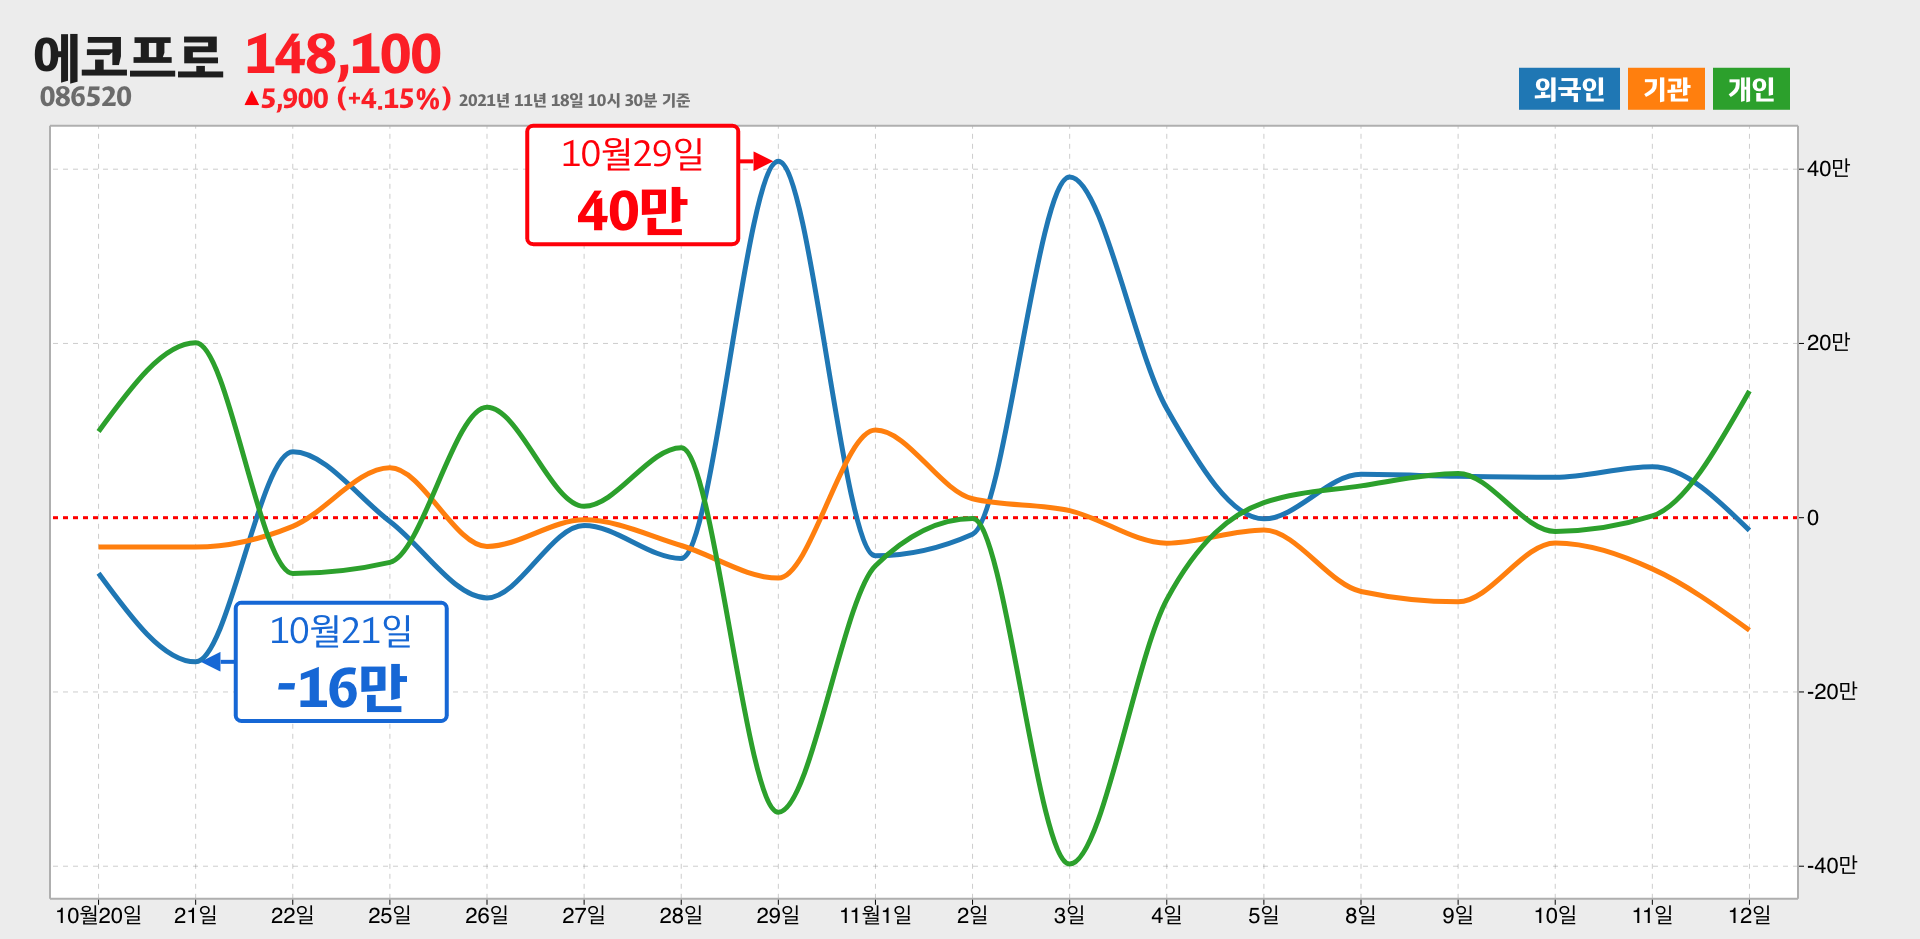Click the blue line peak on 3일
Screen dimensions: 1920x939
(1070, 177)
